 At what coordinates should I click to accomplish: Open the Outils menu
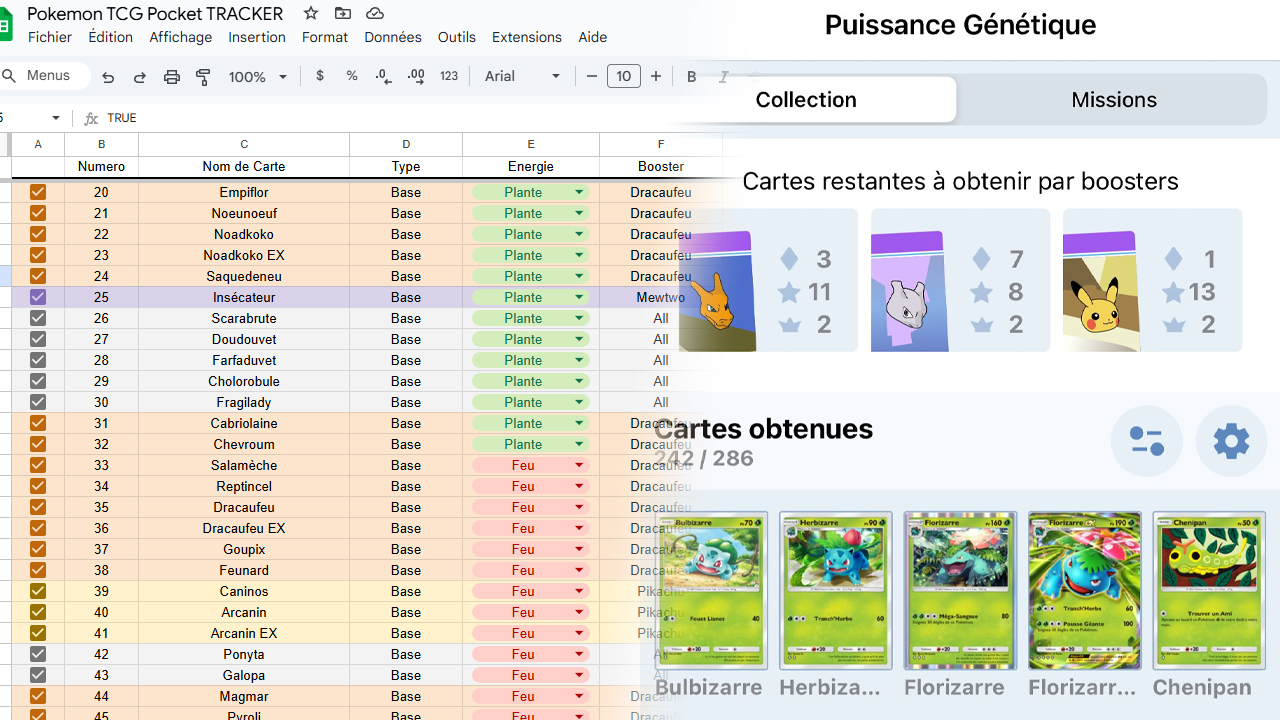pyautogui.click(x=457, y=37)
